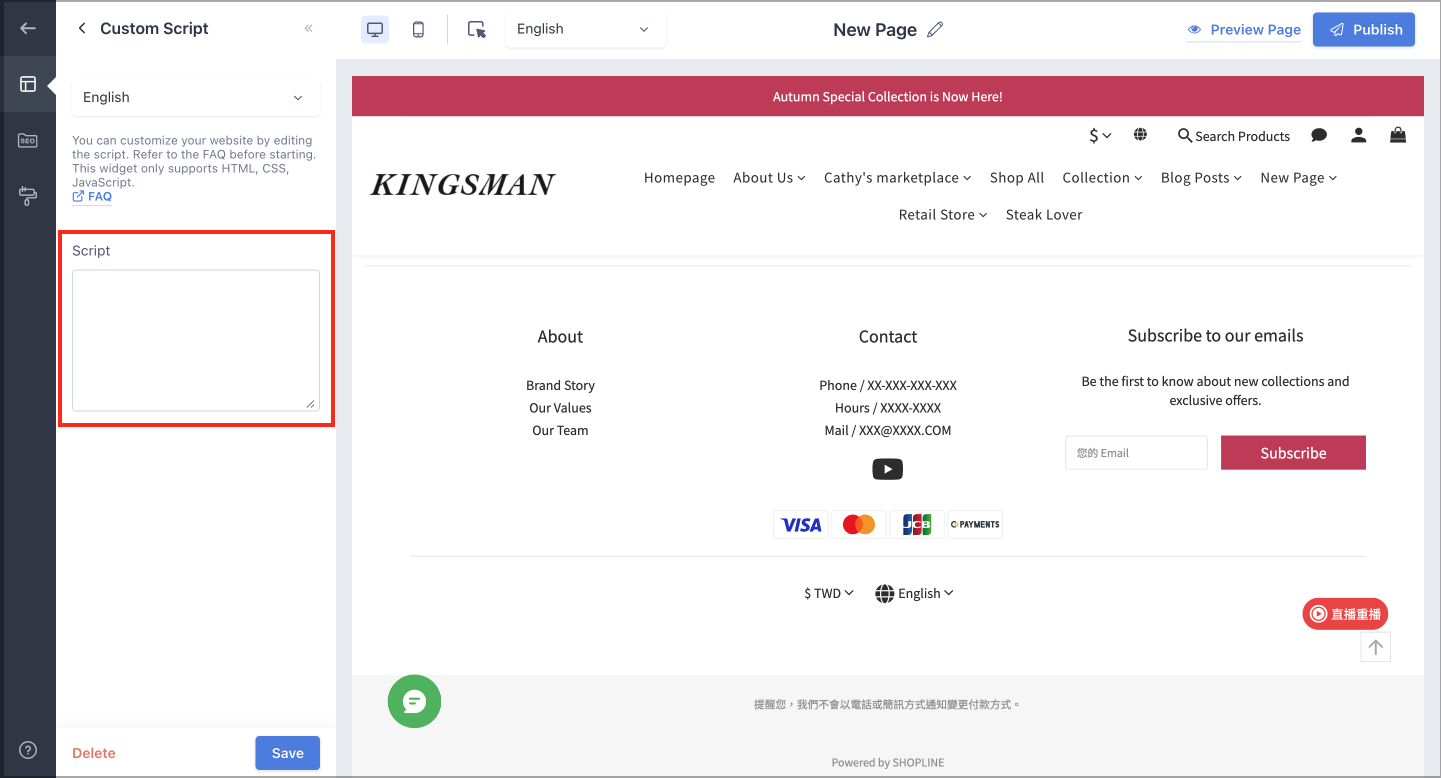Click Search Products in the header
The width and height of the screenshot is (1441, 778).
[1234, 136]
